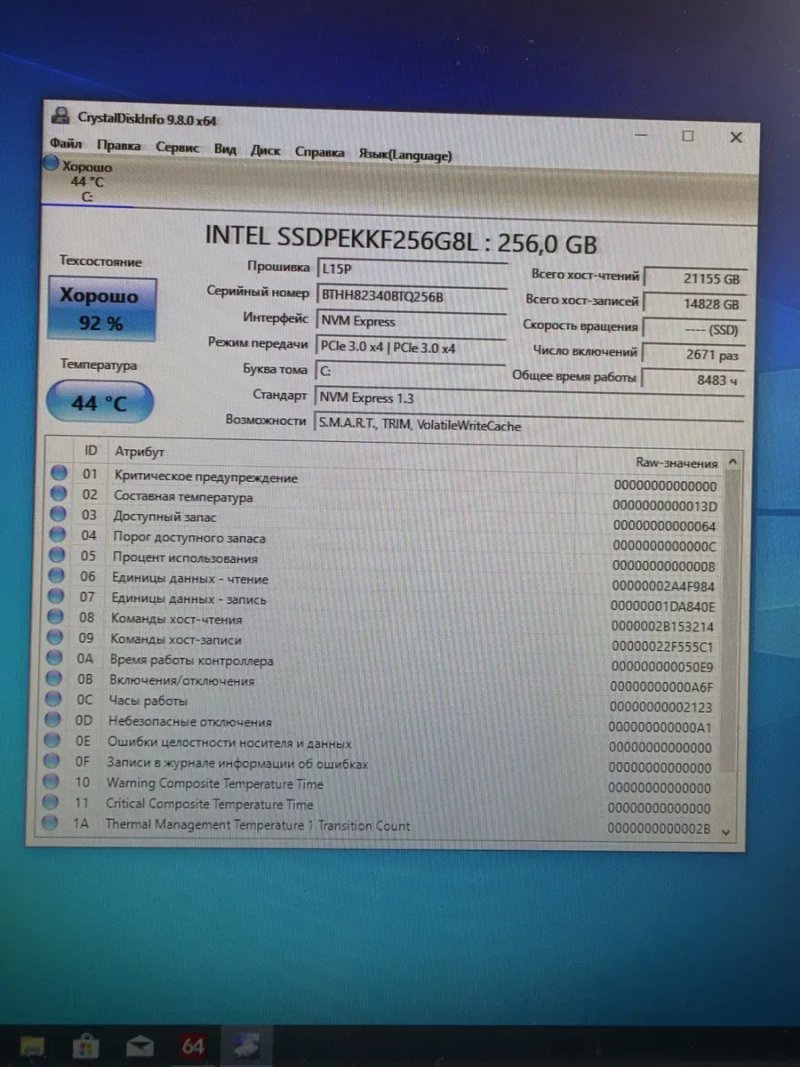800x1067 pixels.
Task: Click the Возможности field S.M.A.R.T., TRIM
Action: 528,425
